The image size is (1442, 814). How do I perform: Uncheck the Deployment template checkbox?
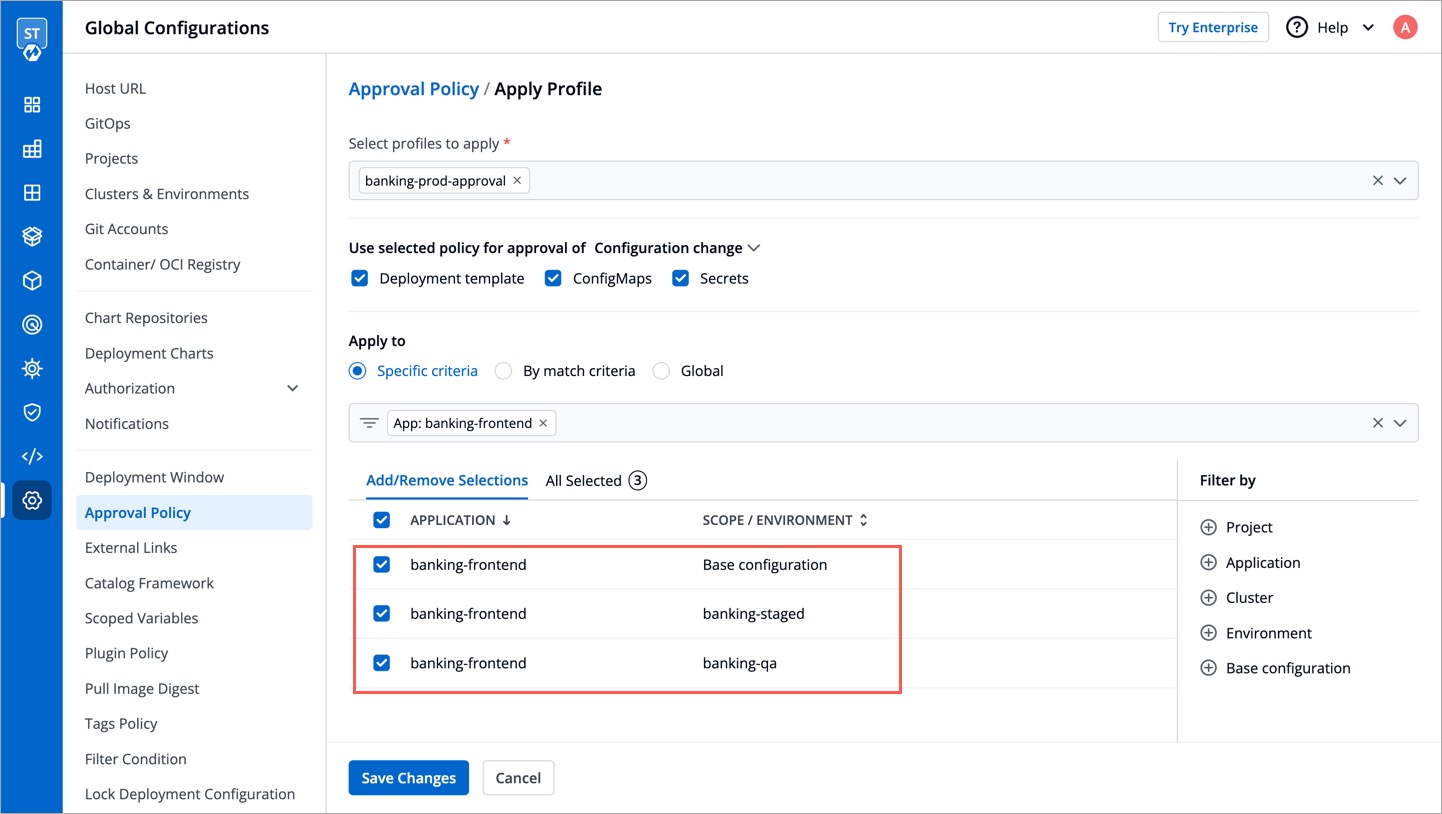360,278
